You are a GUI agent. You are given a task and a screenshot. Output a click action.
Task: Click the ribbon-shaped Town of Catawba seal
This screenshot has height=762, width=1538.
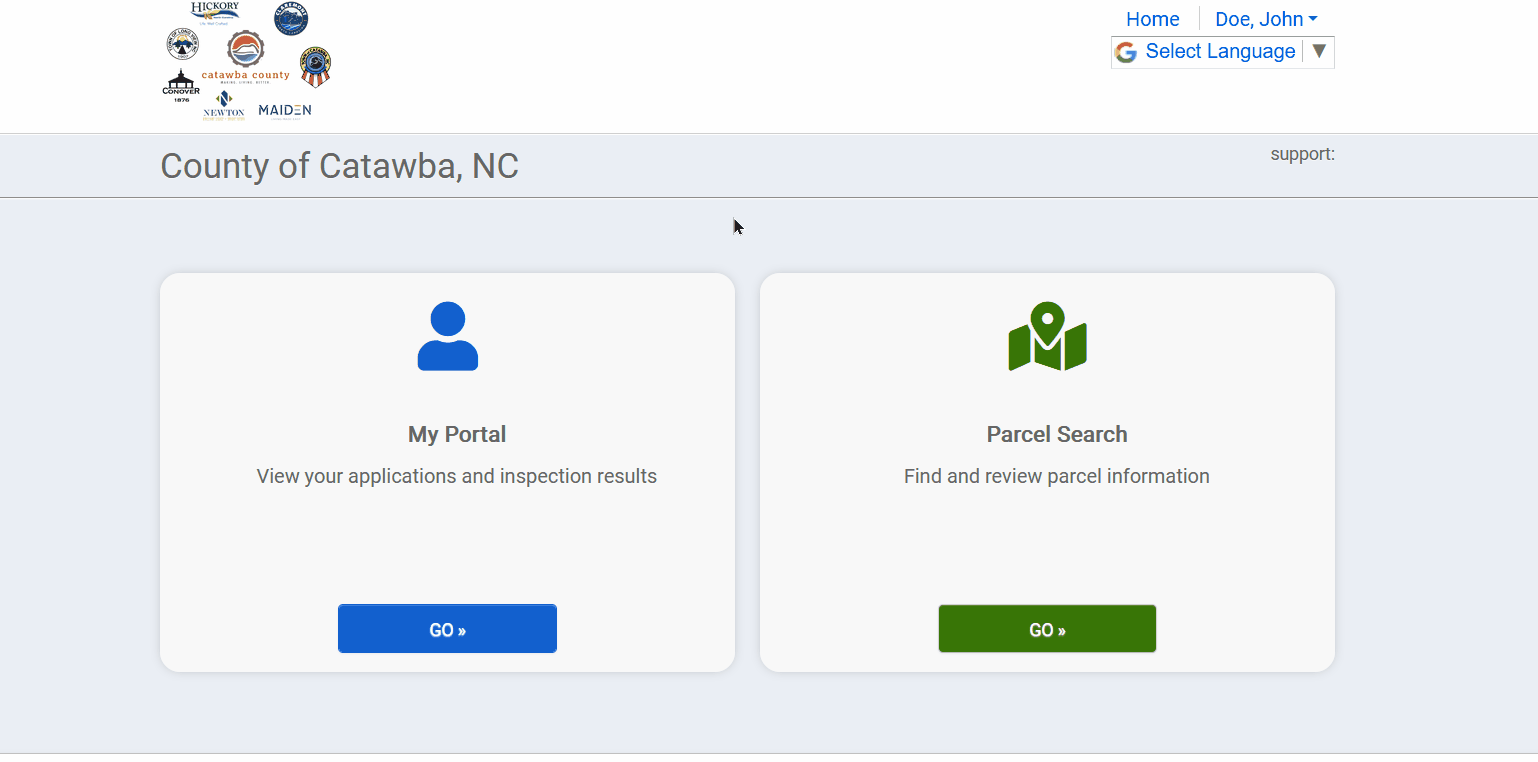[316, 67]
